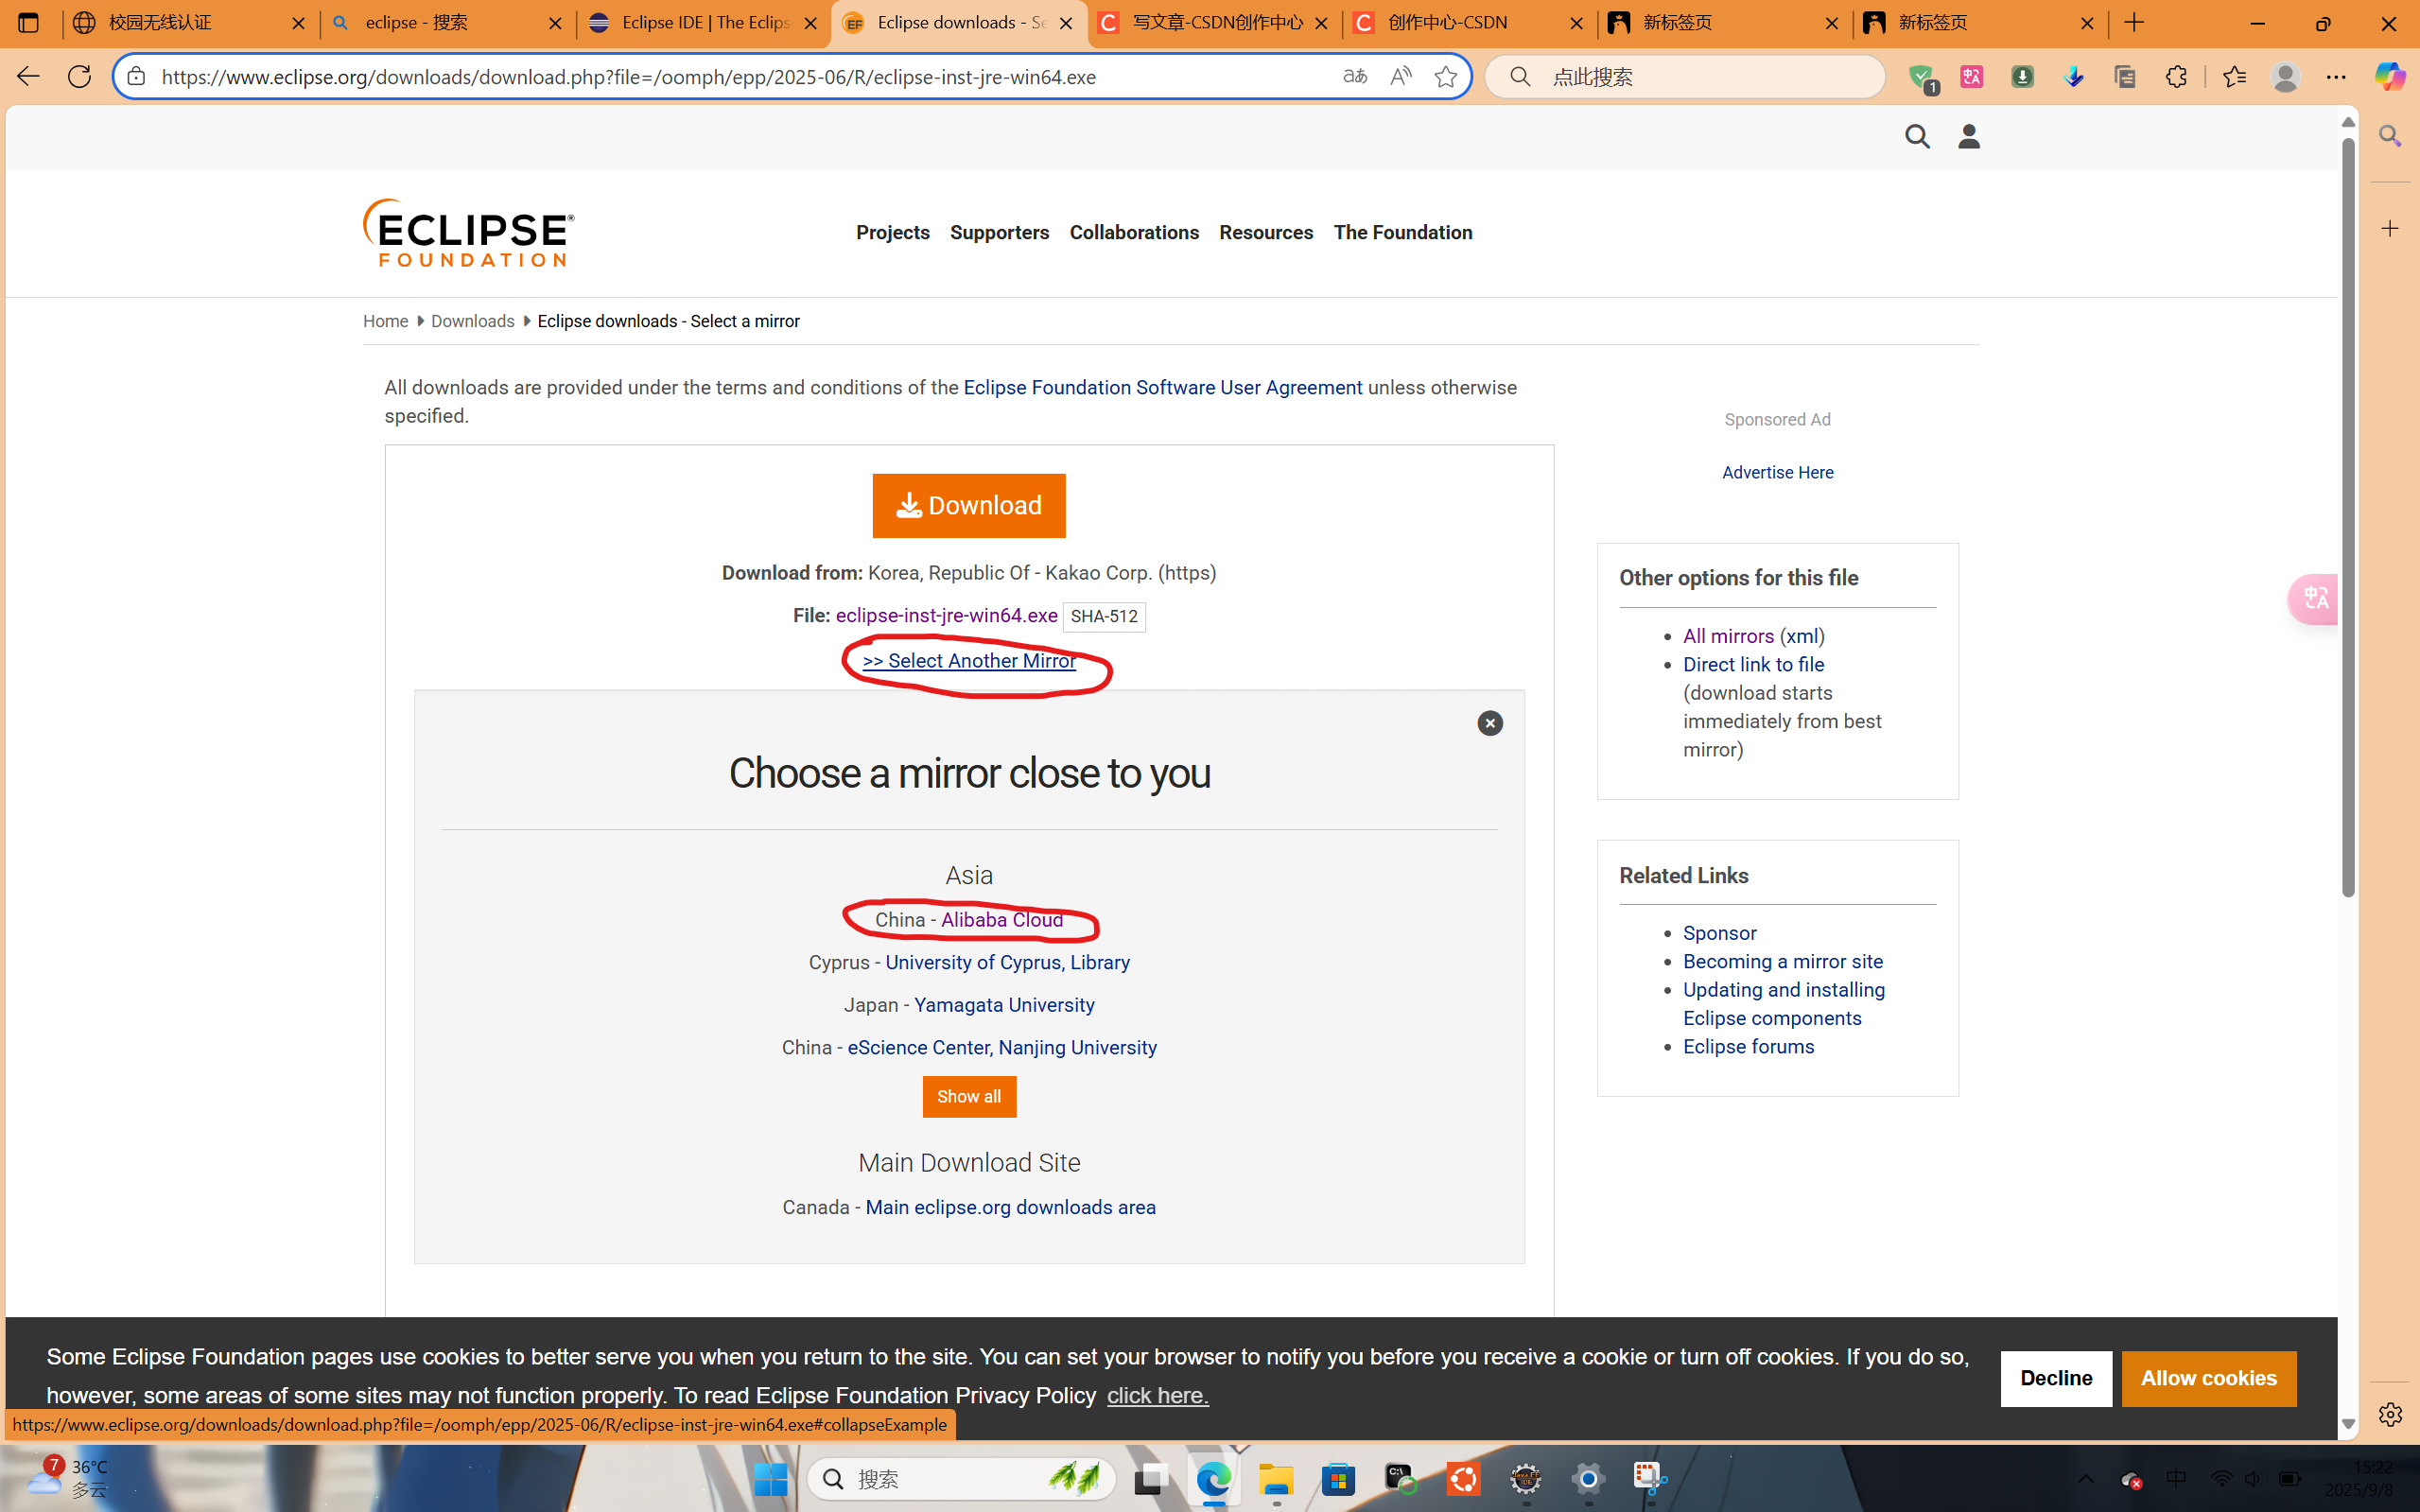Open the browser Extensions puzzle icon
The width and height of the screenshot is (2420, 1512).
pyautogui.click(x=2176, y=77)
